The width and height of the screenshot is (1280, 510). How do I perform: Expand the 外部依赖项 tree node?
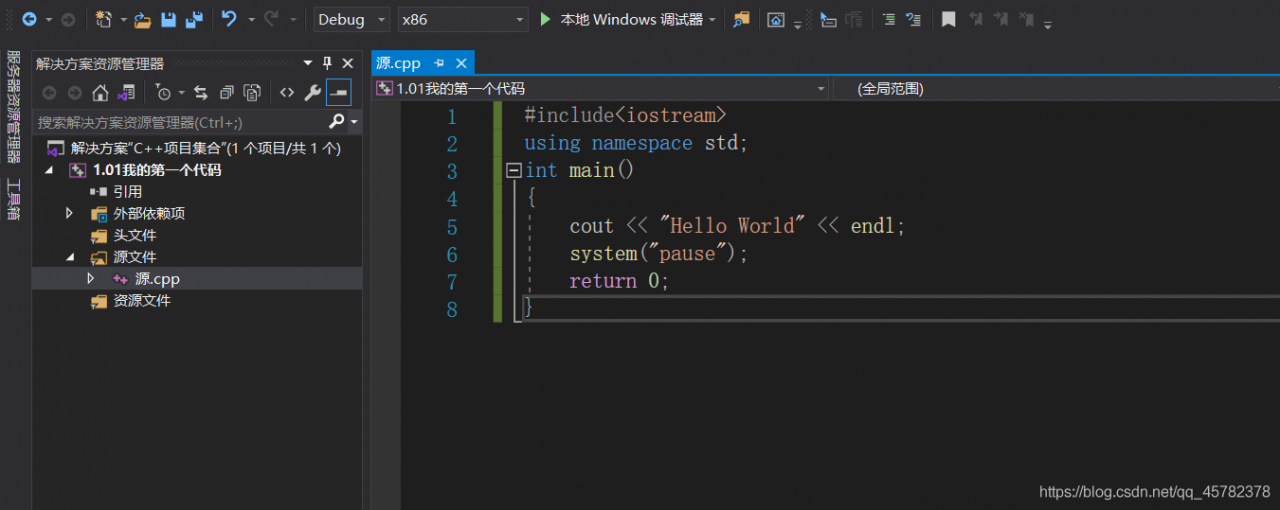(69, 213)
